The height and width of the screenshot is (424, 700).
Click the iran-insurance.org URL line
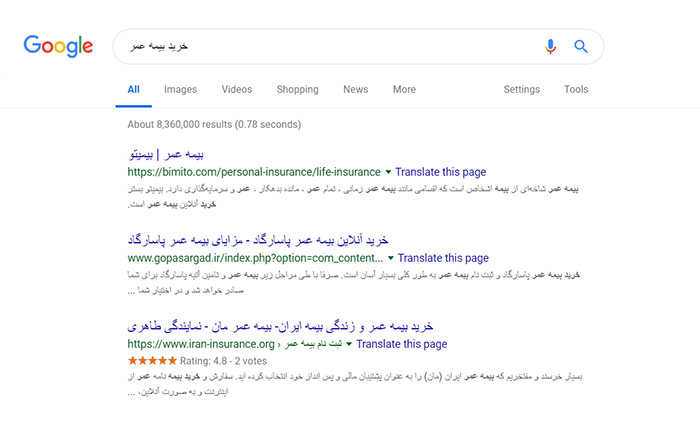coord(235,344)
